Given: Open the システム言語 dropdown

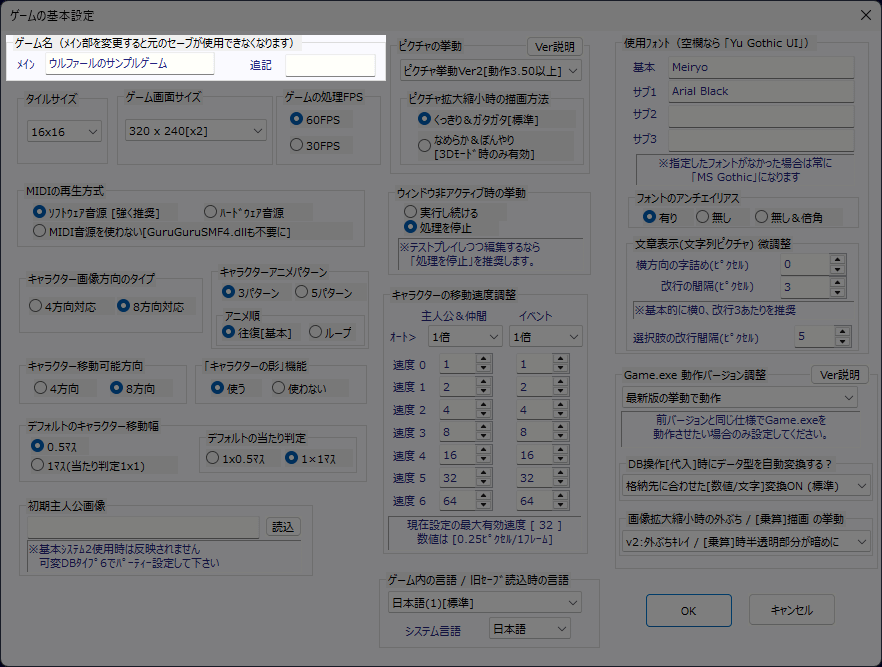Looking at the screenshot, I should [x=529, y=629].
